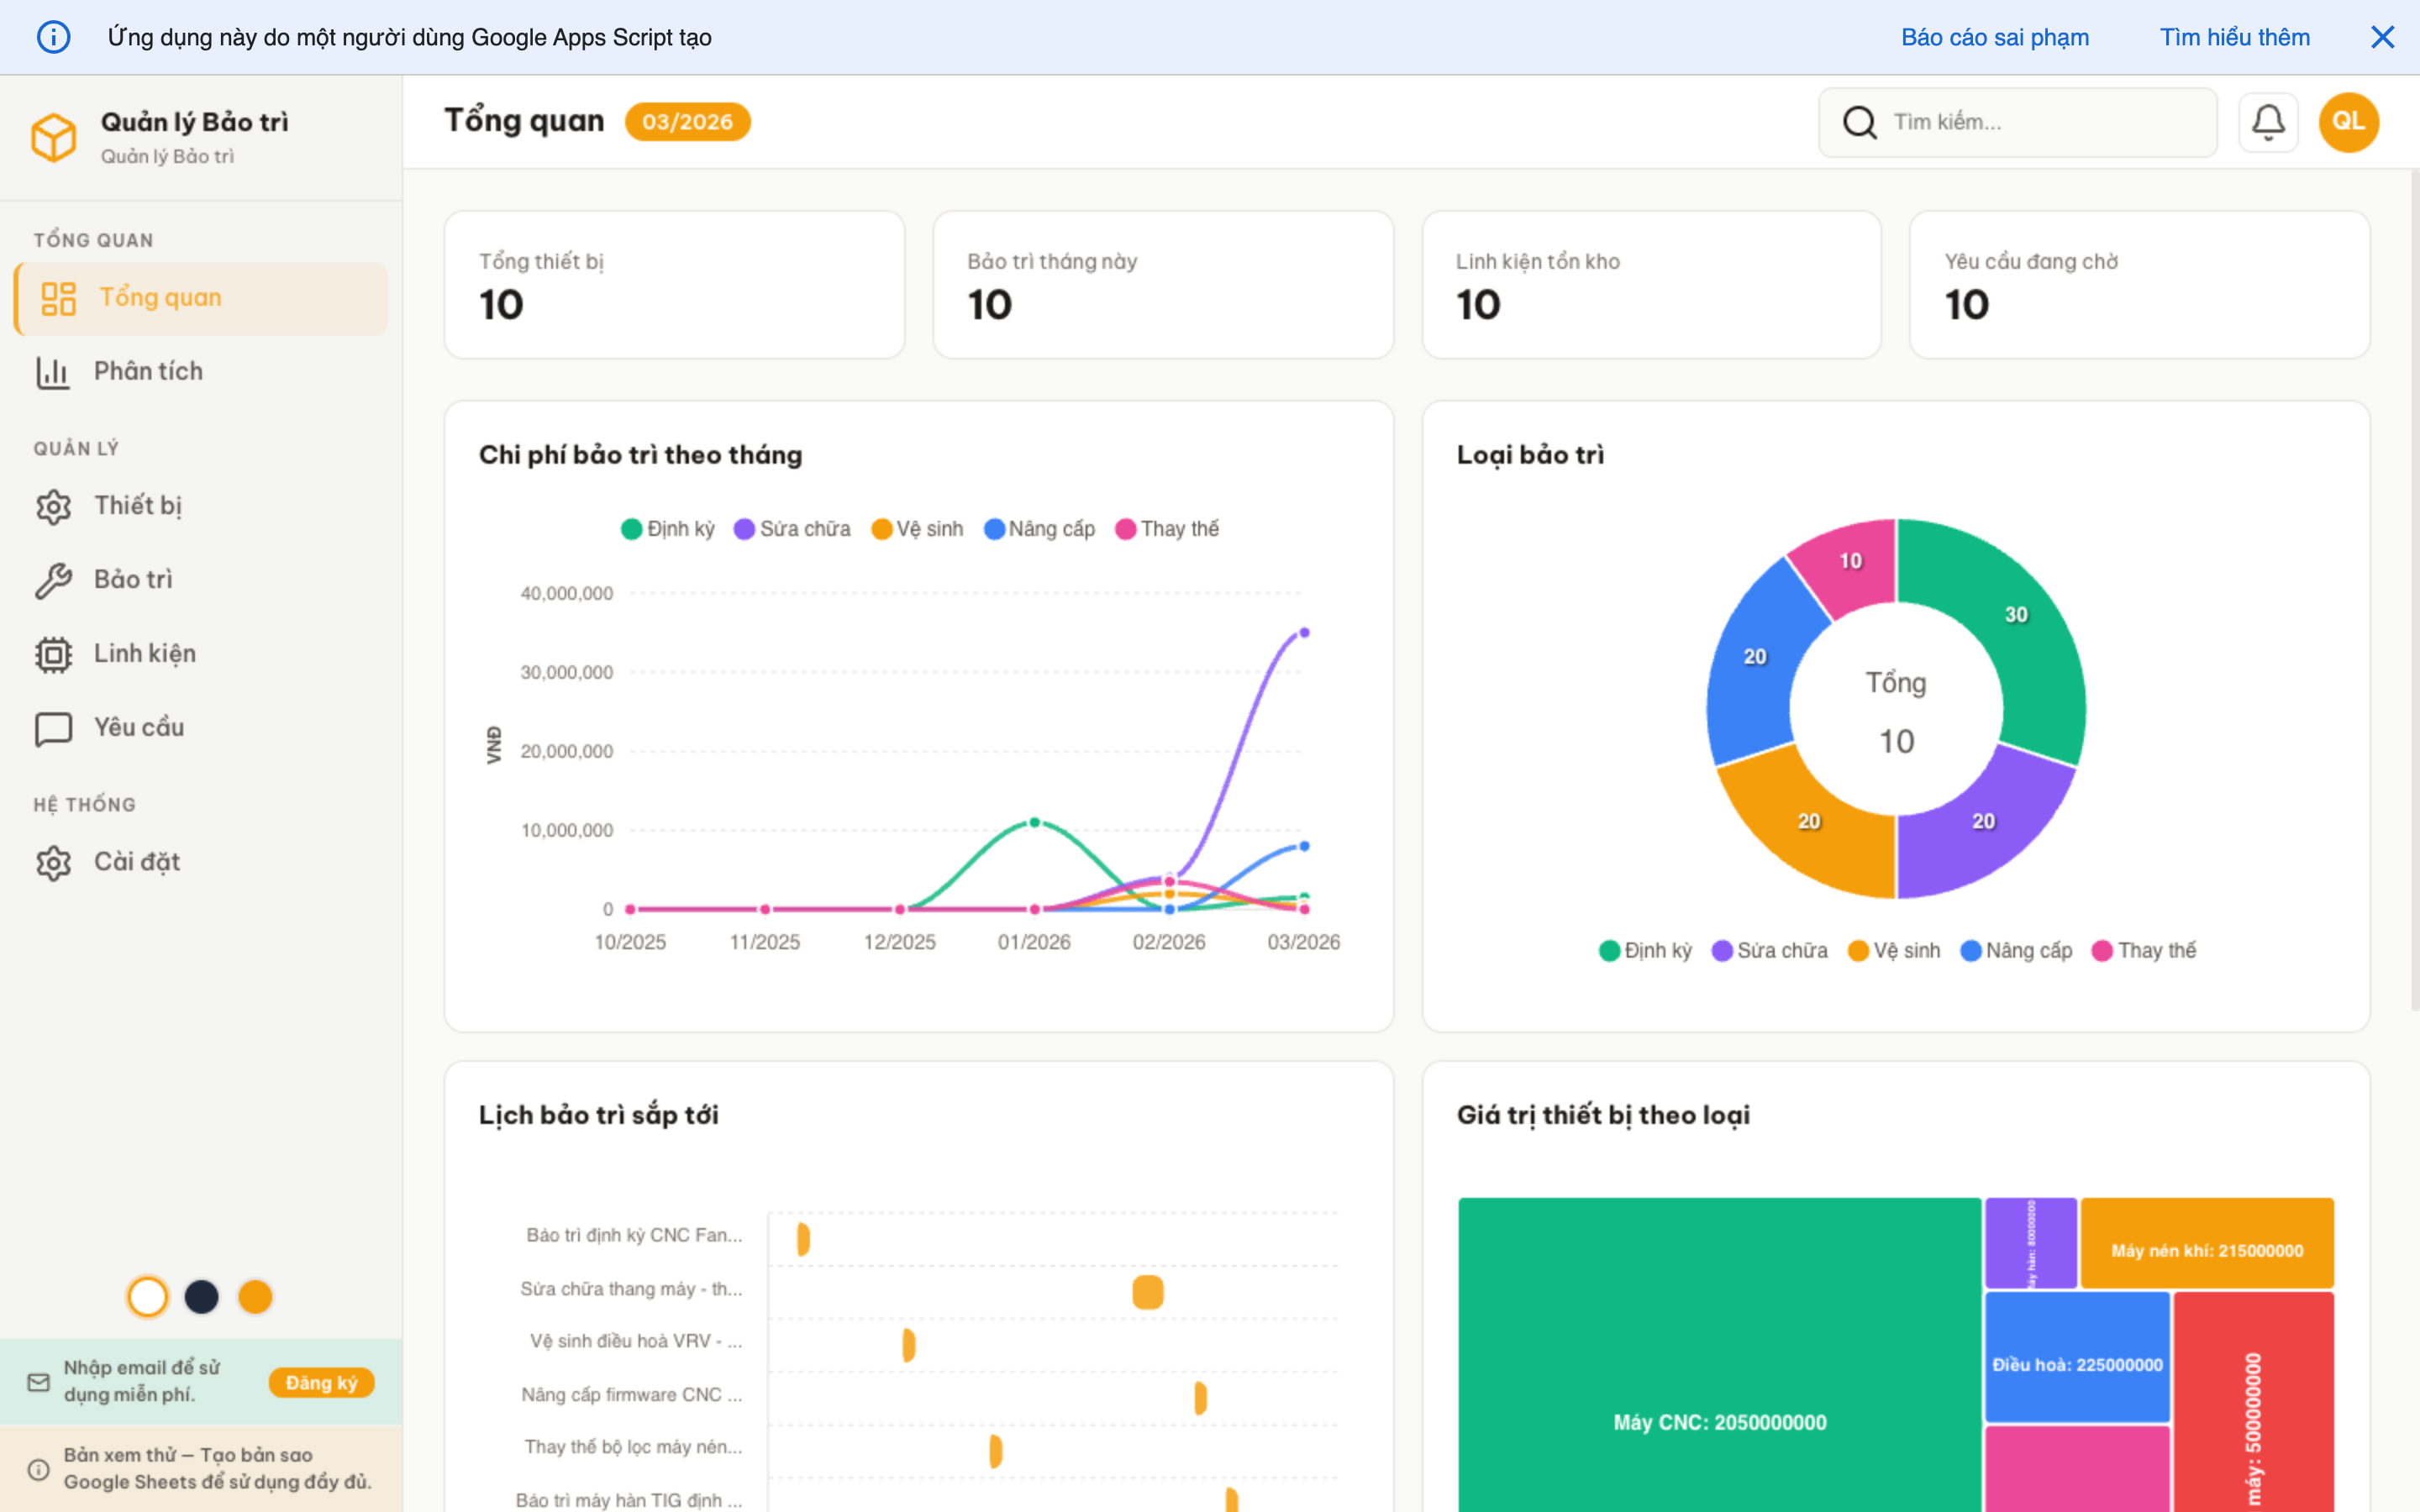This screenshot has height=1512, width=2420.
Task: Click the notification bell icon
Action: tap(2267, 122)
